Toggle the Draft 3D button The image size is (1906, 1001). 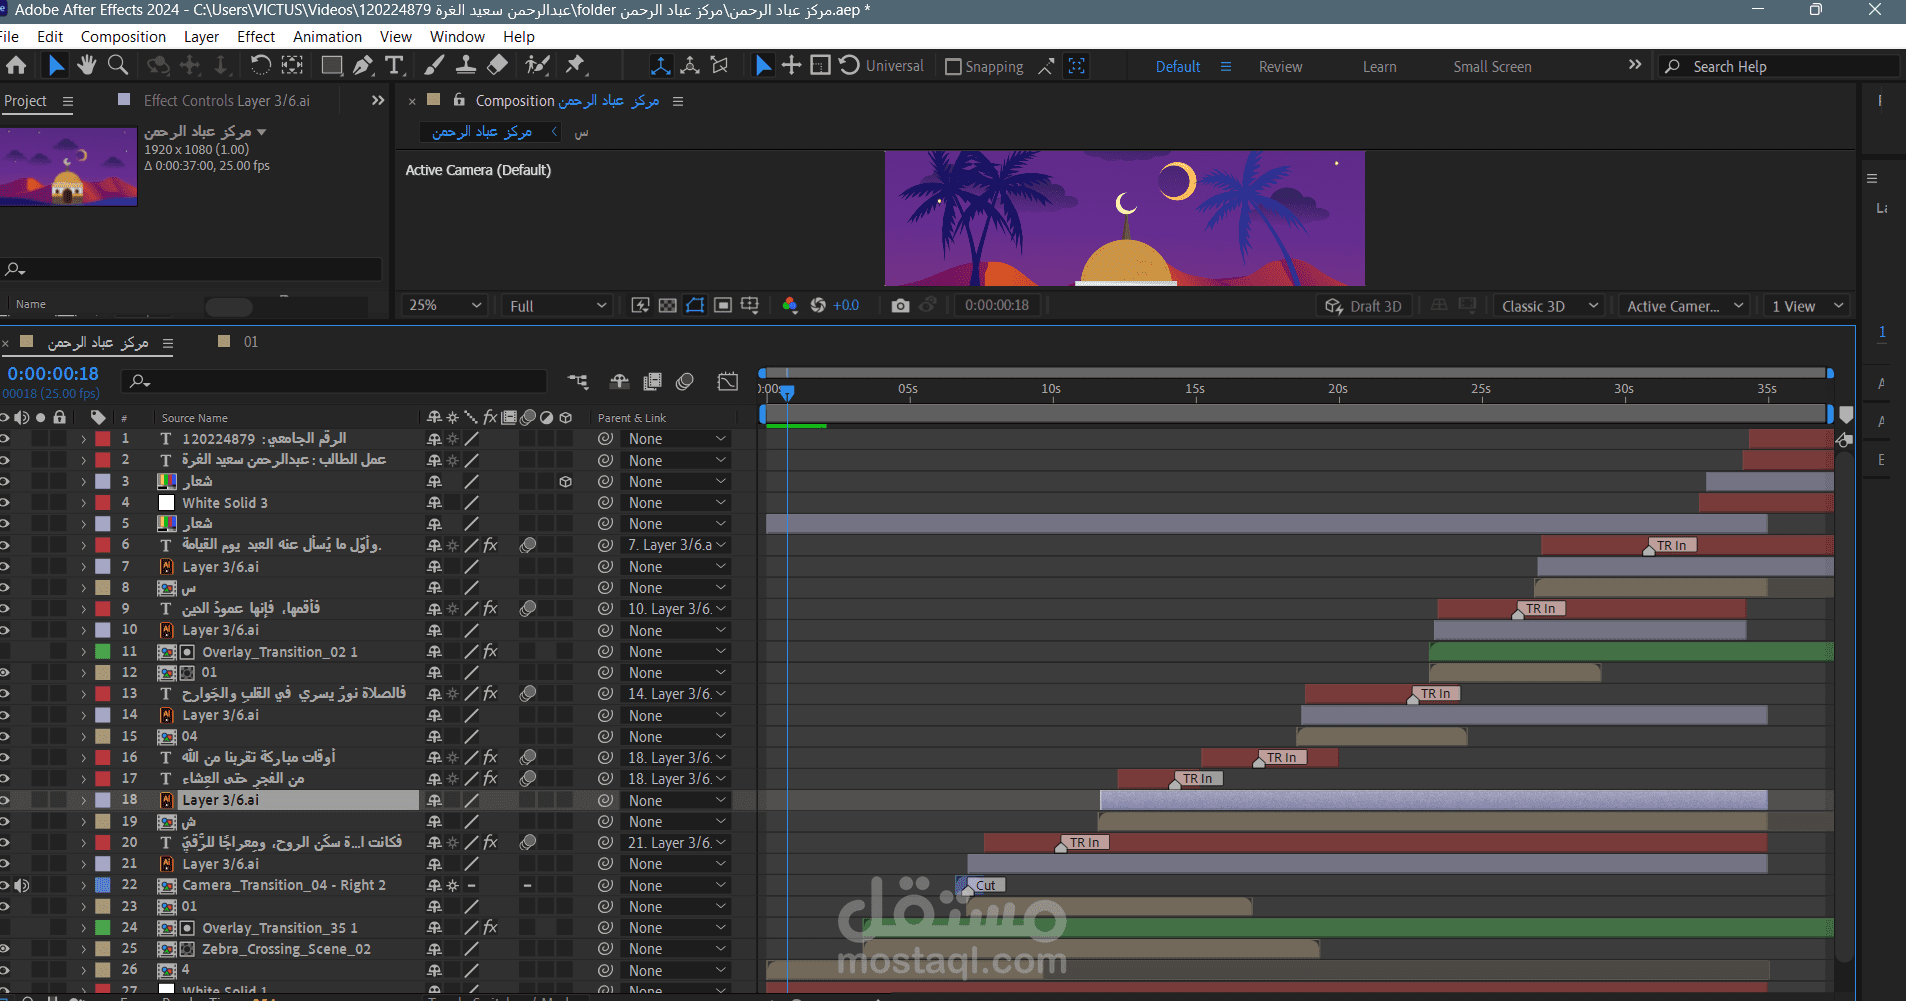[x=1364, y=306]
